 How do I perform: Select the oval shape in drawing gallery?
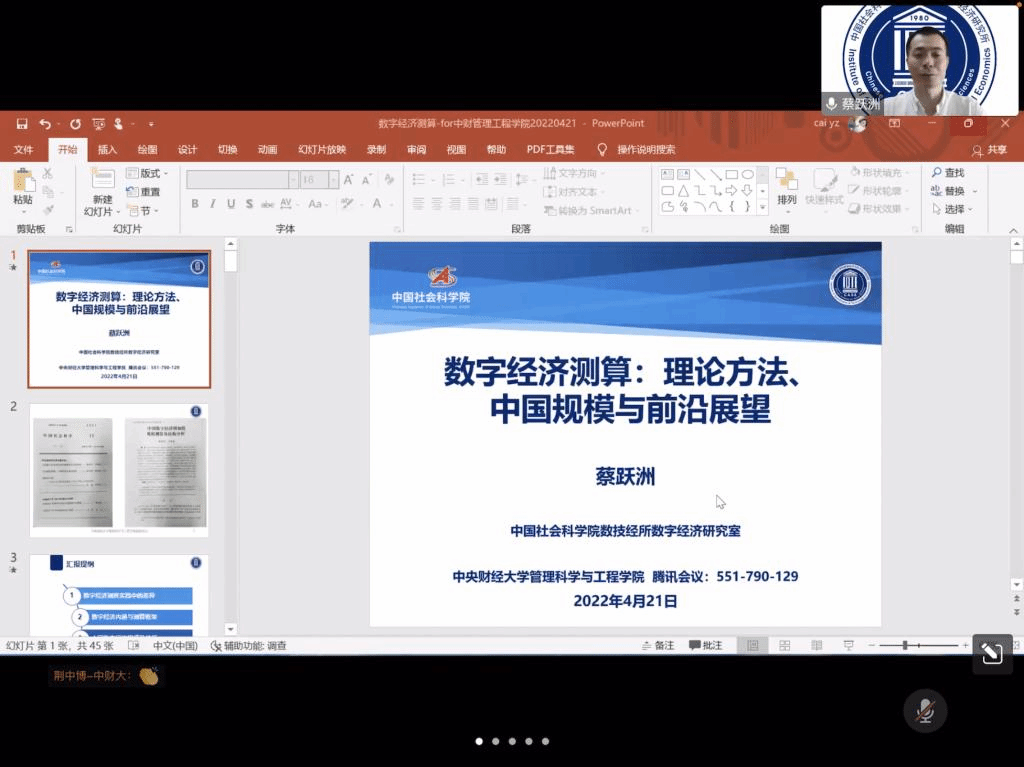[748, 174]
